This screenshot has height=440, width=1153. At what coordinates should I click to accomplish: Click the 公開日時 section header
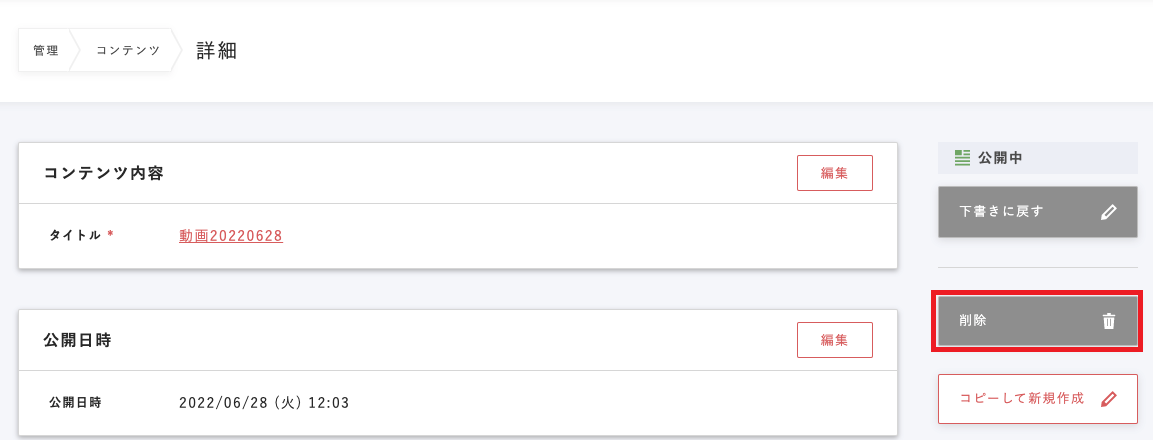coord(77,340)
